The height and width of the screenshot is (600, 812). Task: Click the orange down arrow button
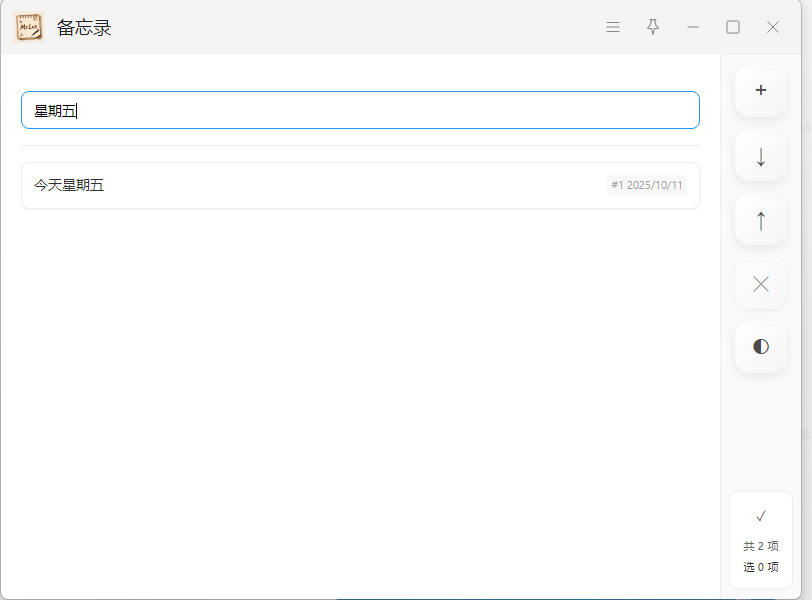point(760,156)
